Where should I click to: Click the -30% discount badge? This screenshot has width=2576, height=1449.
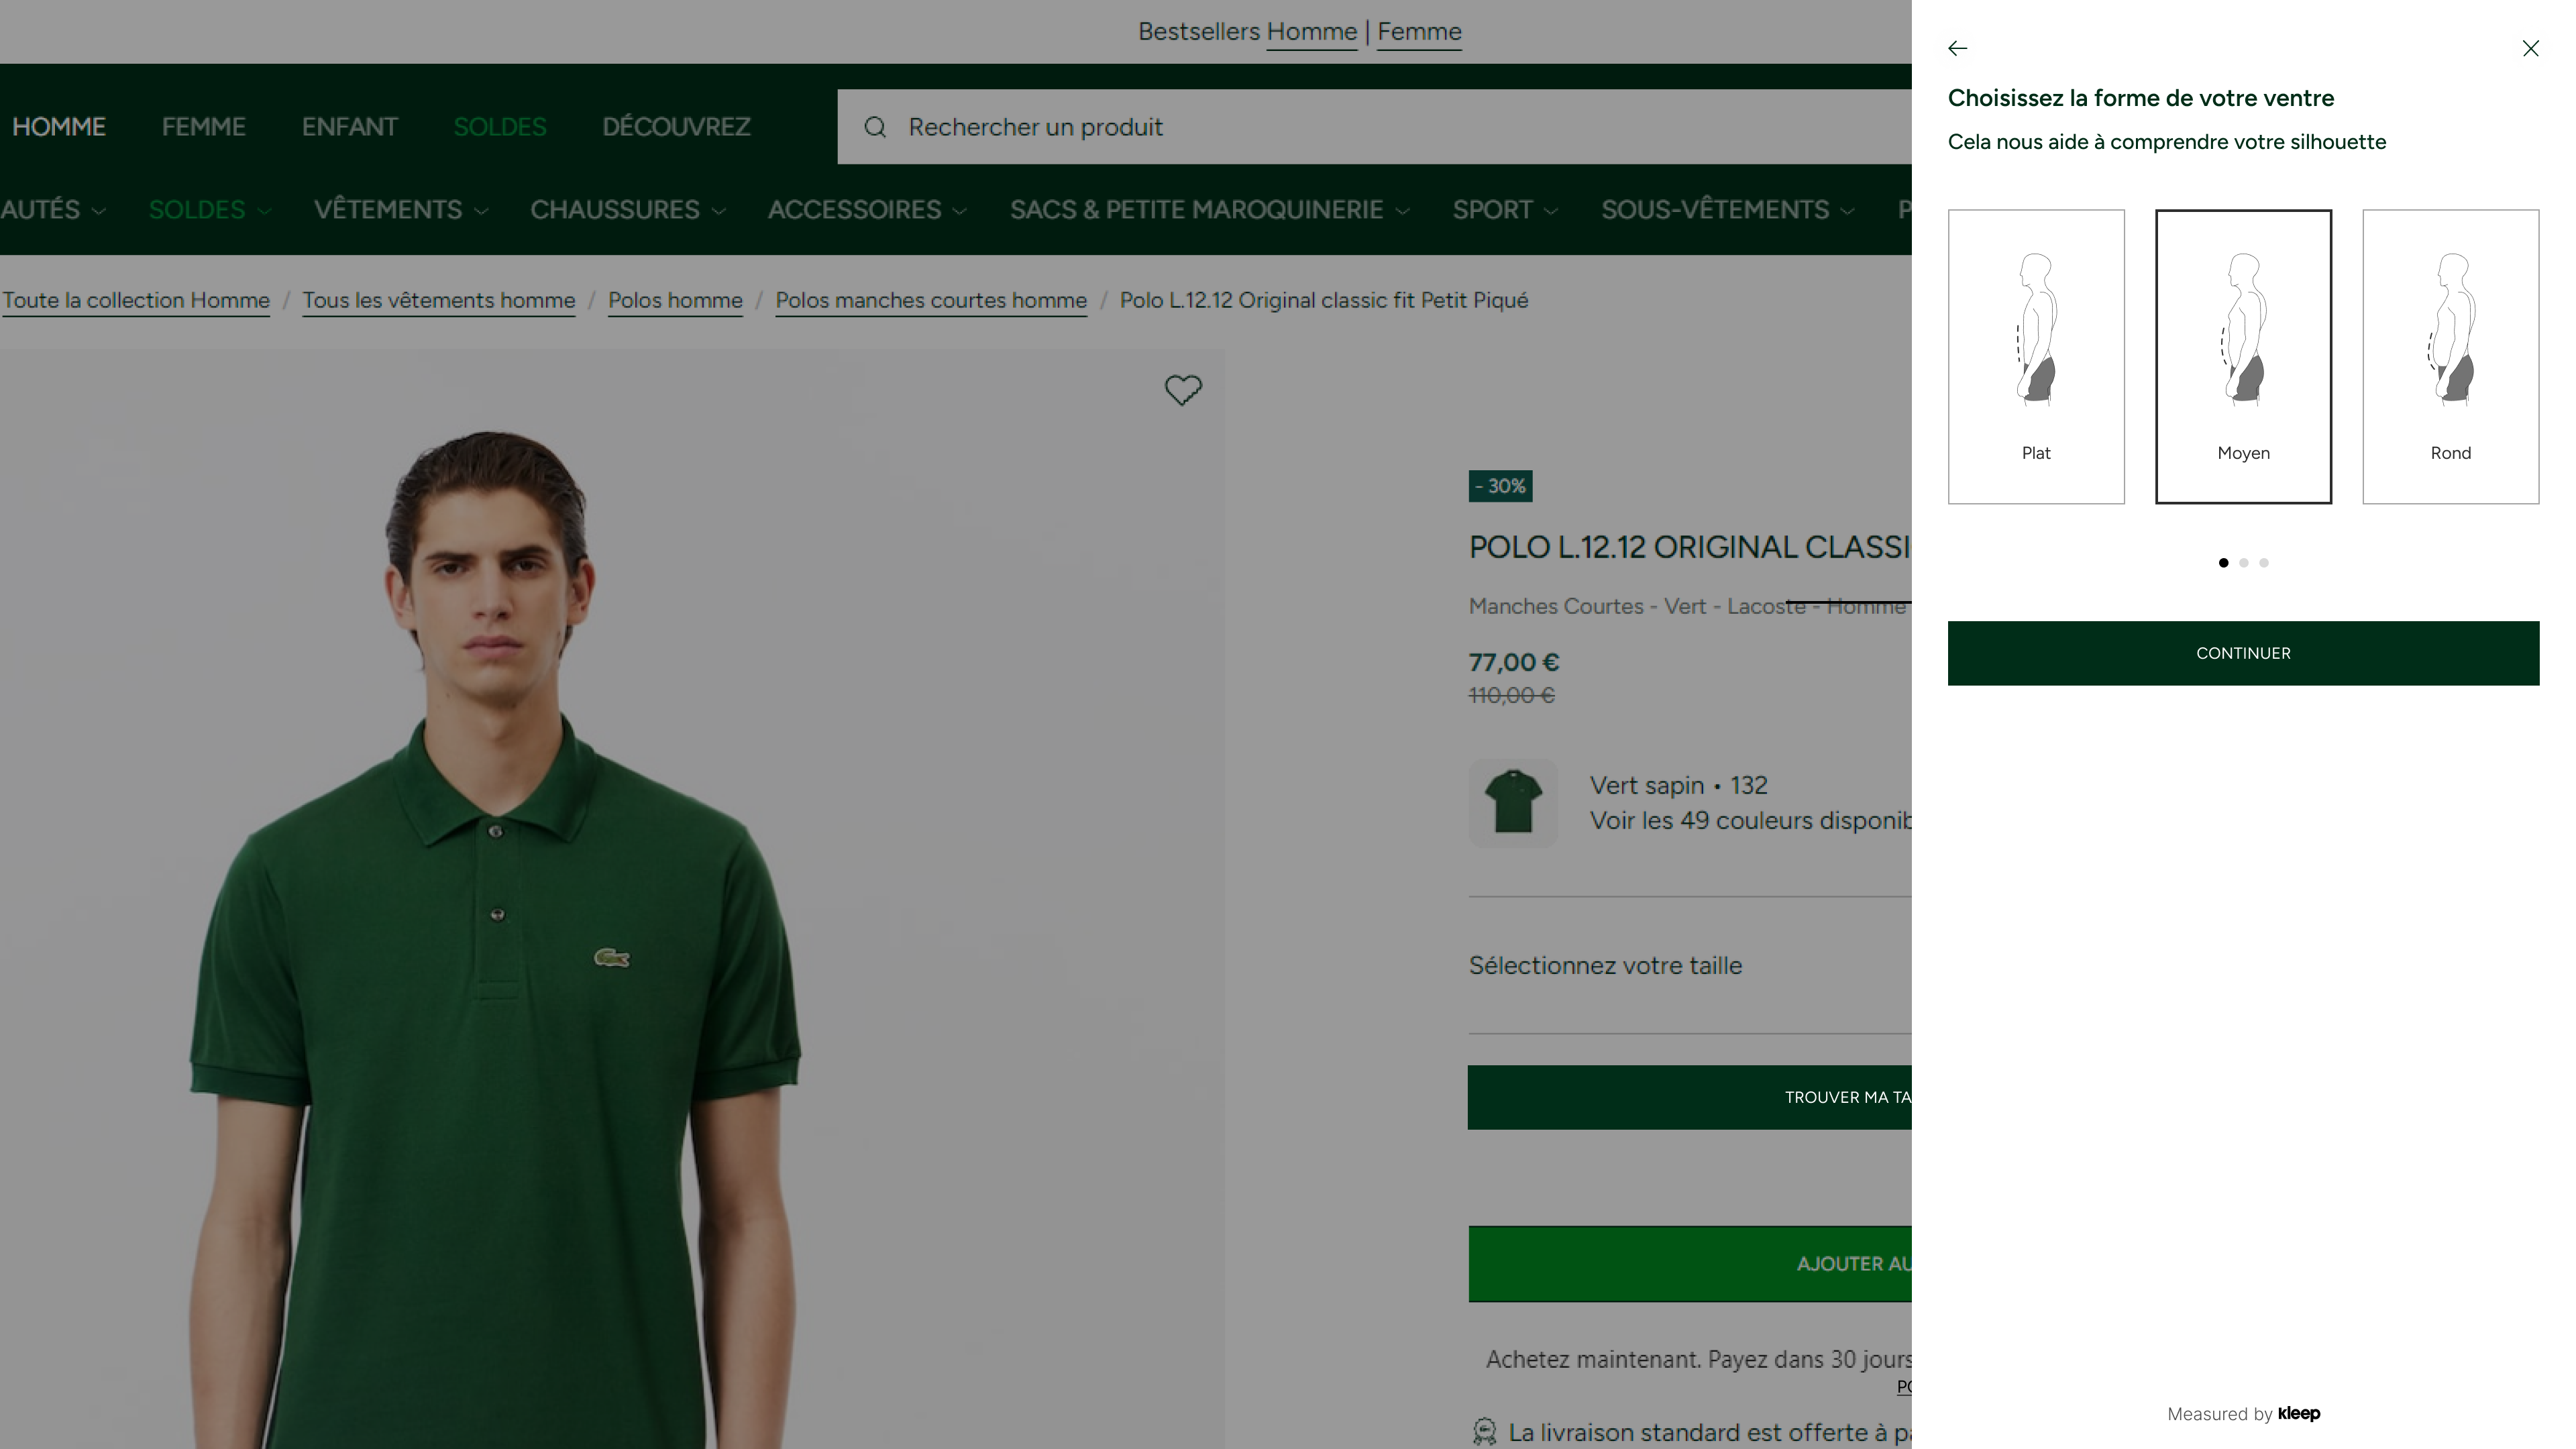(1500, 486)
